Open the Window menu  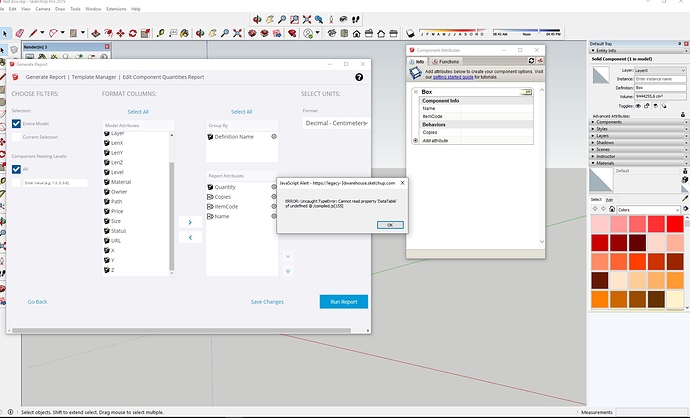coord(93,9)
